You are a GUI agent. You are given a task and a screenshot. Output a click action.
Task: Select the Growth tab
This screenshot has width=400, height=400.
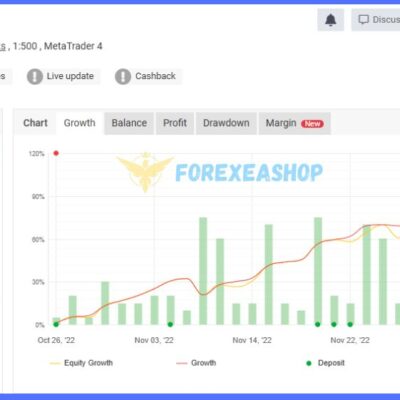[x=80, y=123]
